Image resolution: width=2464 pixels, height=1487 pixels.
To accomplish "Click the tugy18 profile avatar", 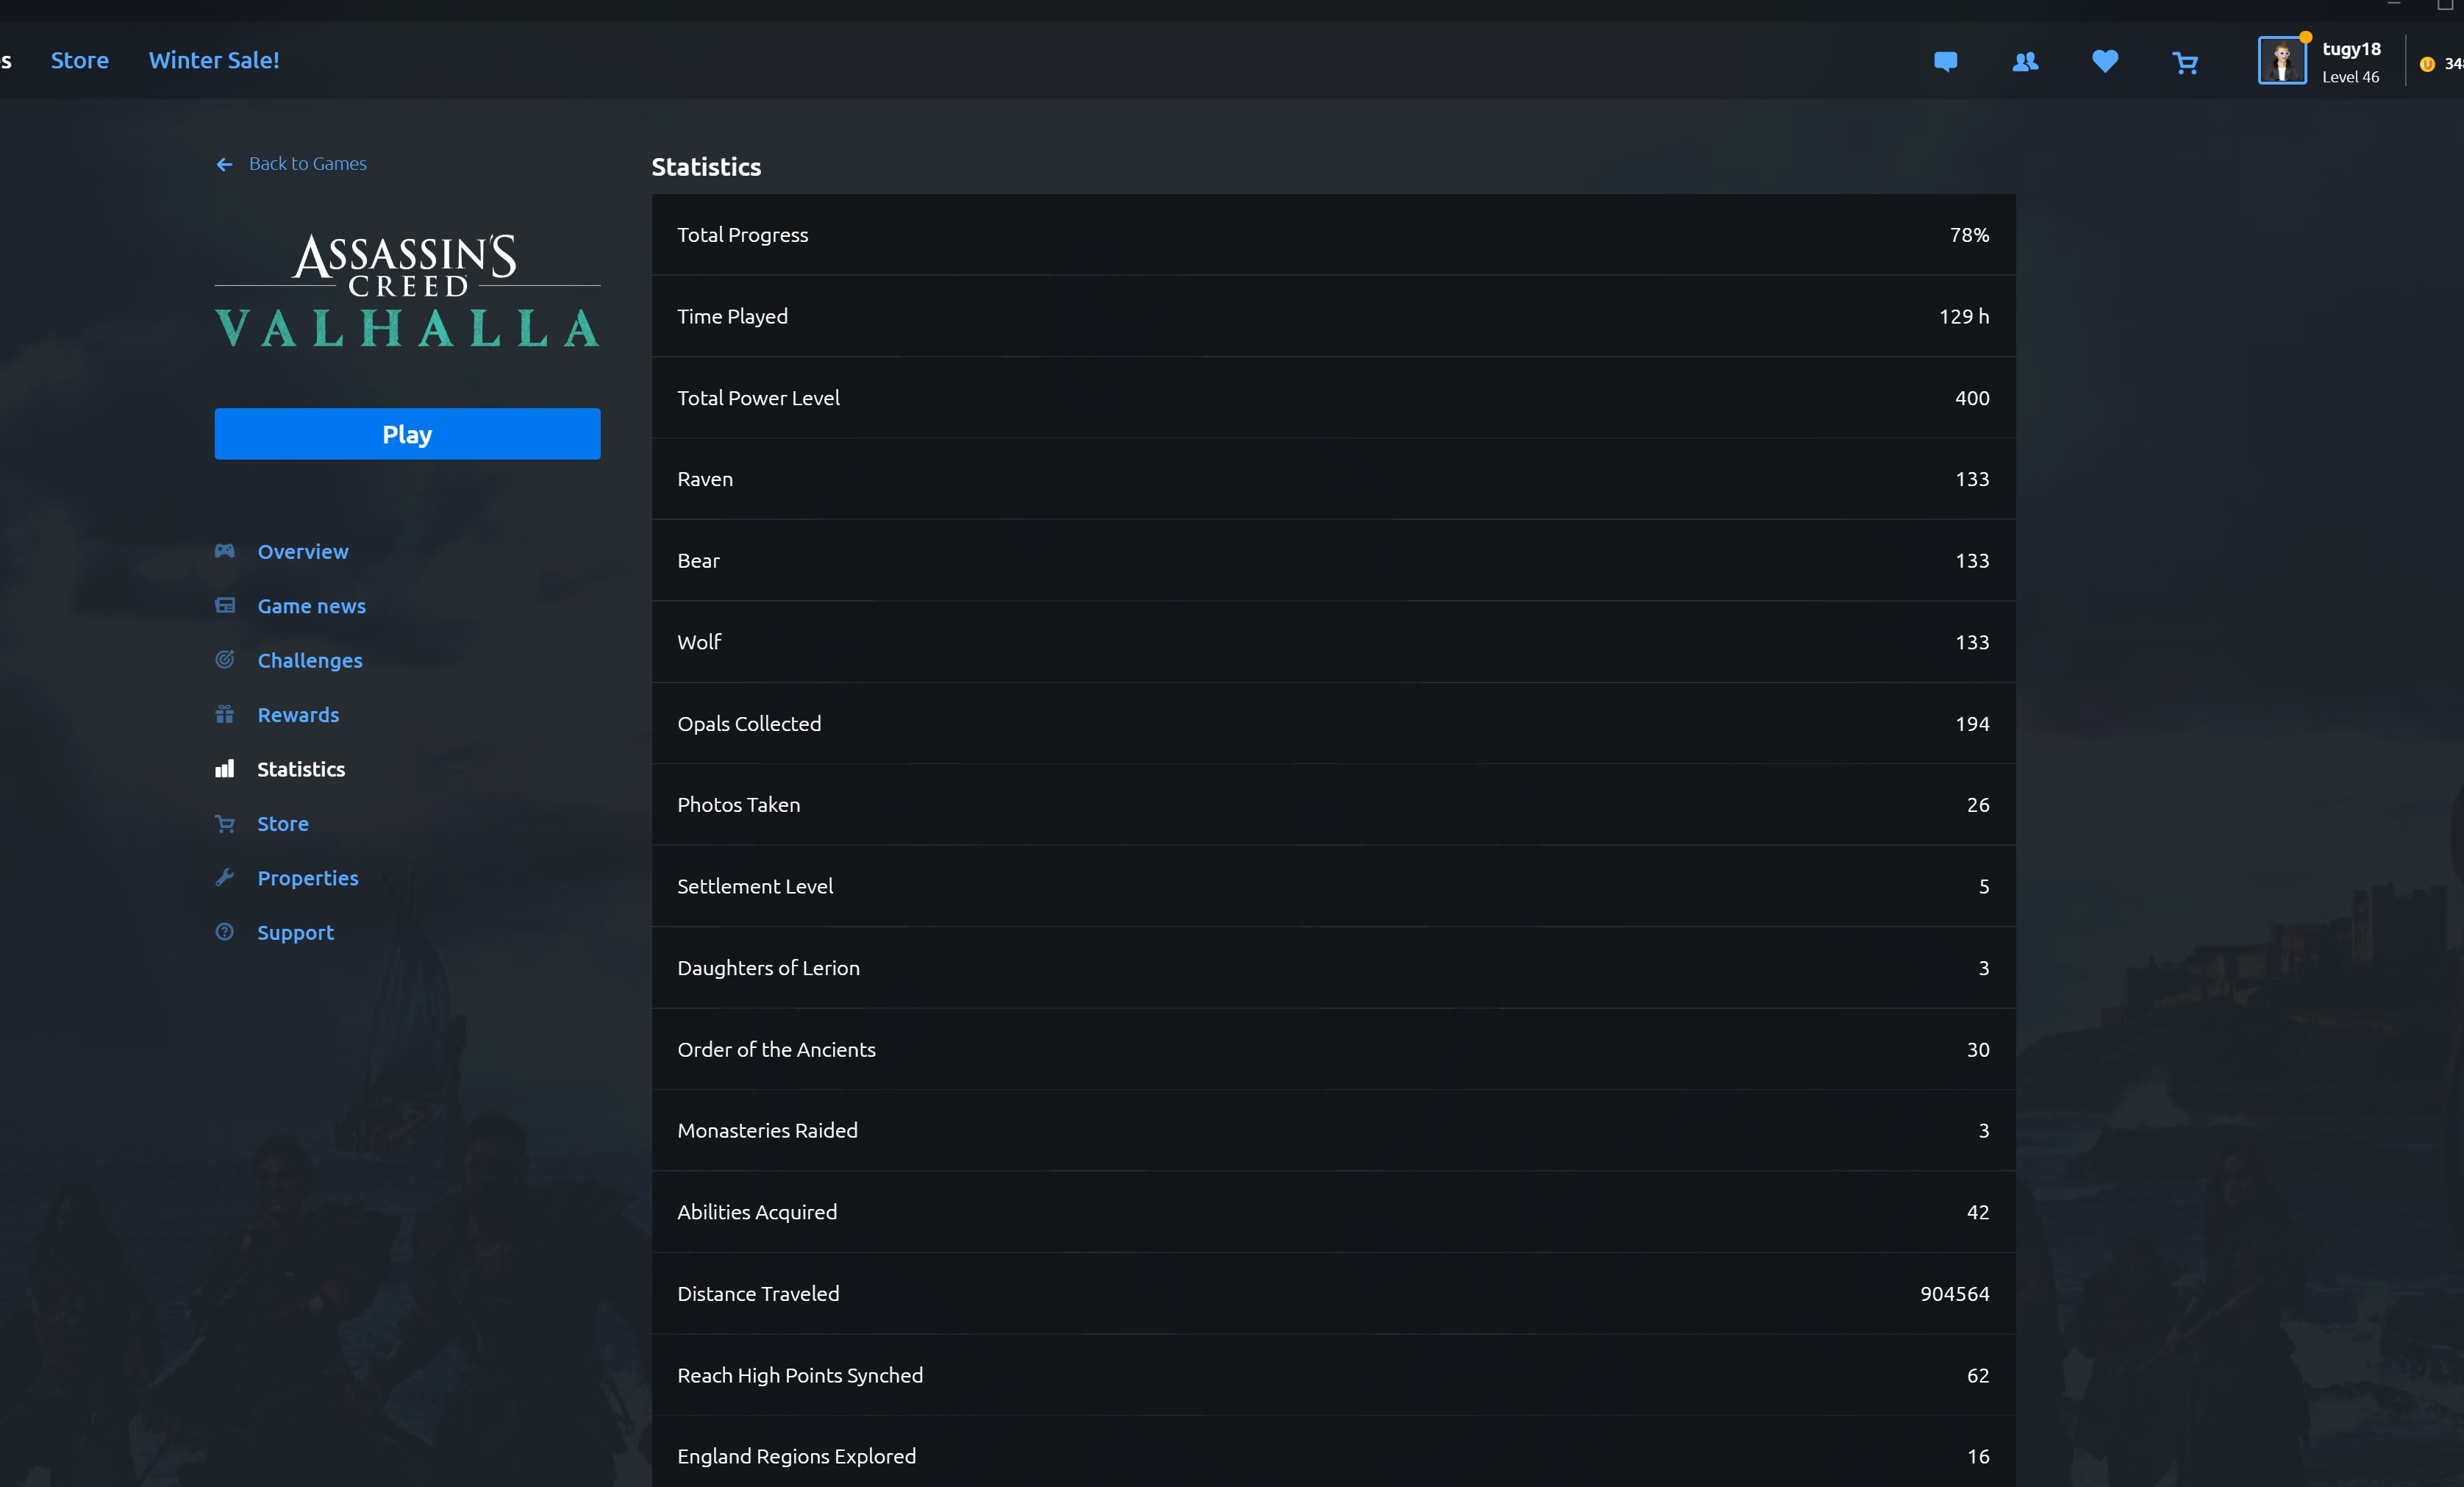I will point(2282,61).
